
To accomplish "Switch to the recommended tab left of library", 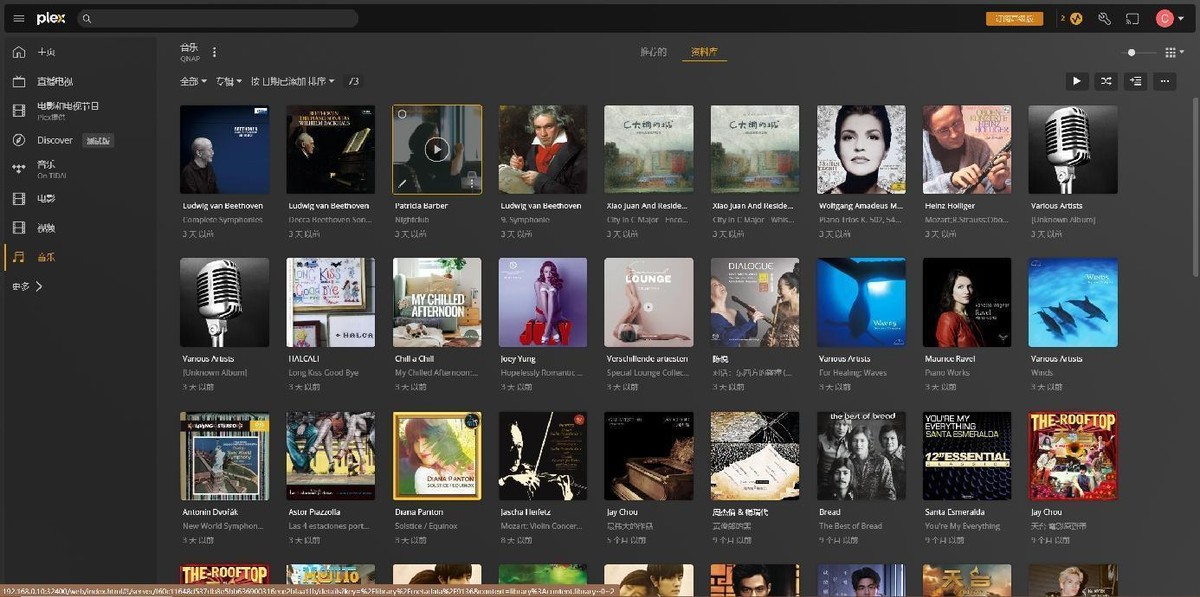I will [x=653, y=52].
